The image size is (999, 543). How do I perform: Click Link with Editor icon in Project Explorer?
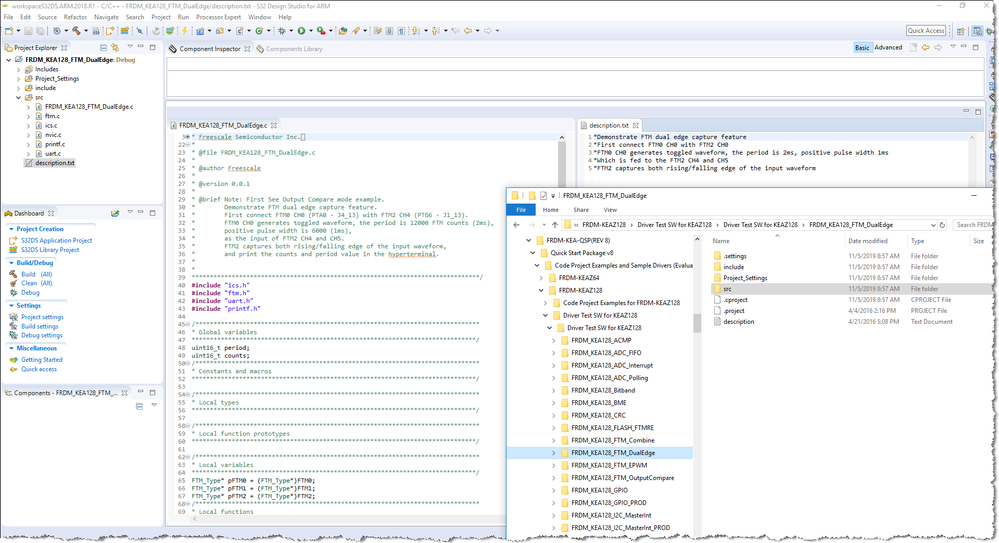(x=115, y=47)
